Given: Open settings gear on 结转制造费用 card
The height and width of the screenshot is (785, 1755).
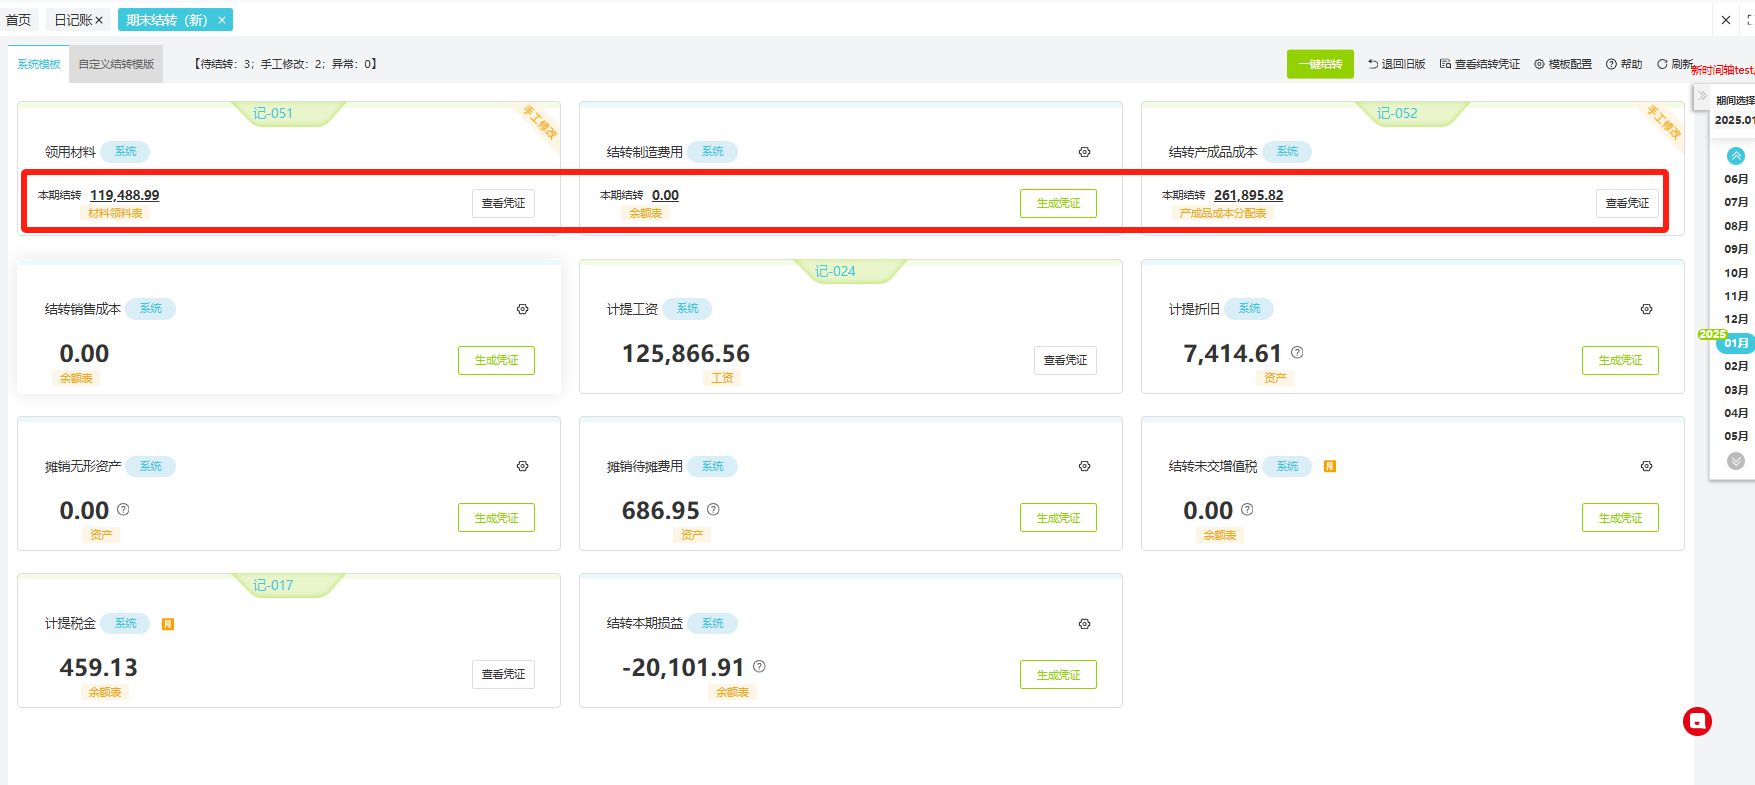Looking at the screenshot, I should (1084, 152).
